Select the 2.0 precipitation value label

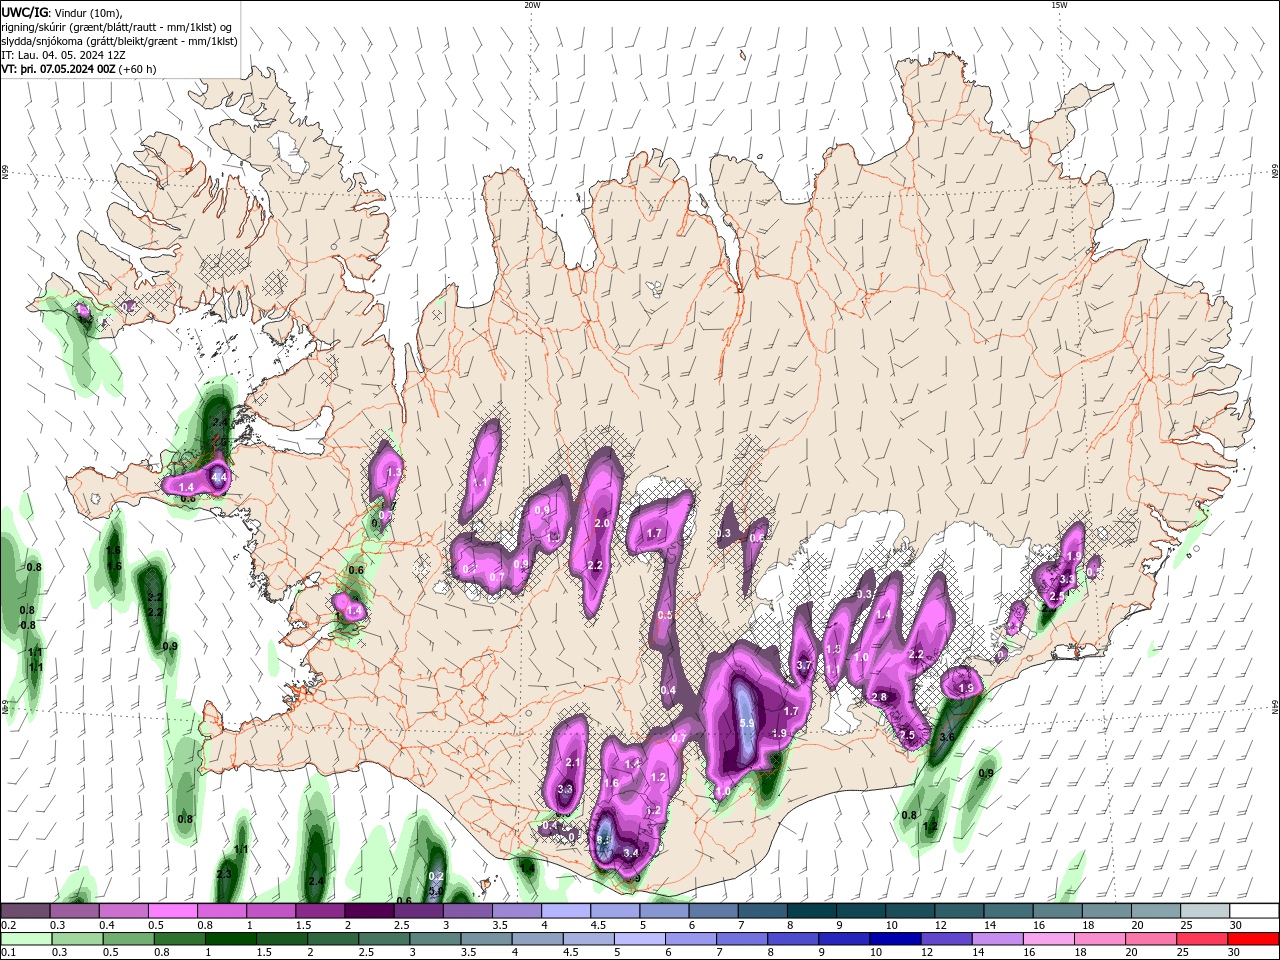tap(602, 523)
